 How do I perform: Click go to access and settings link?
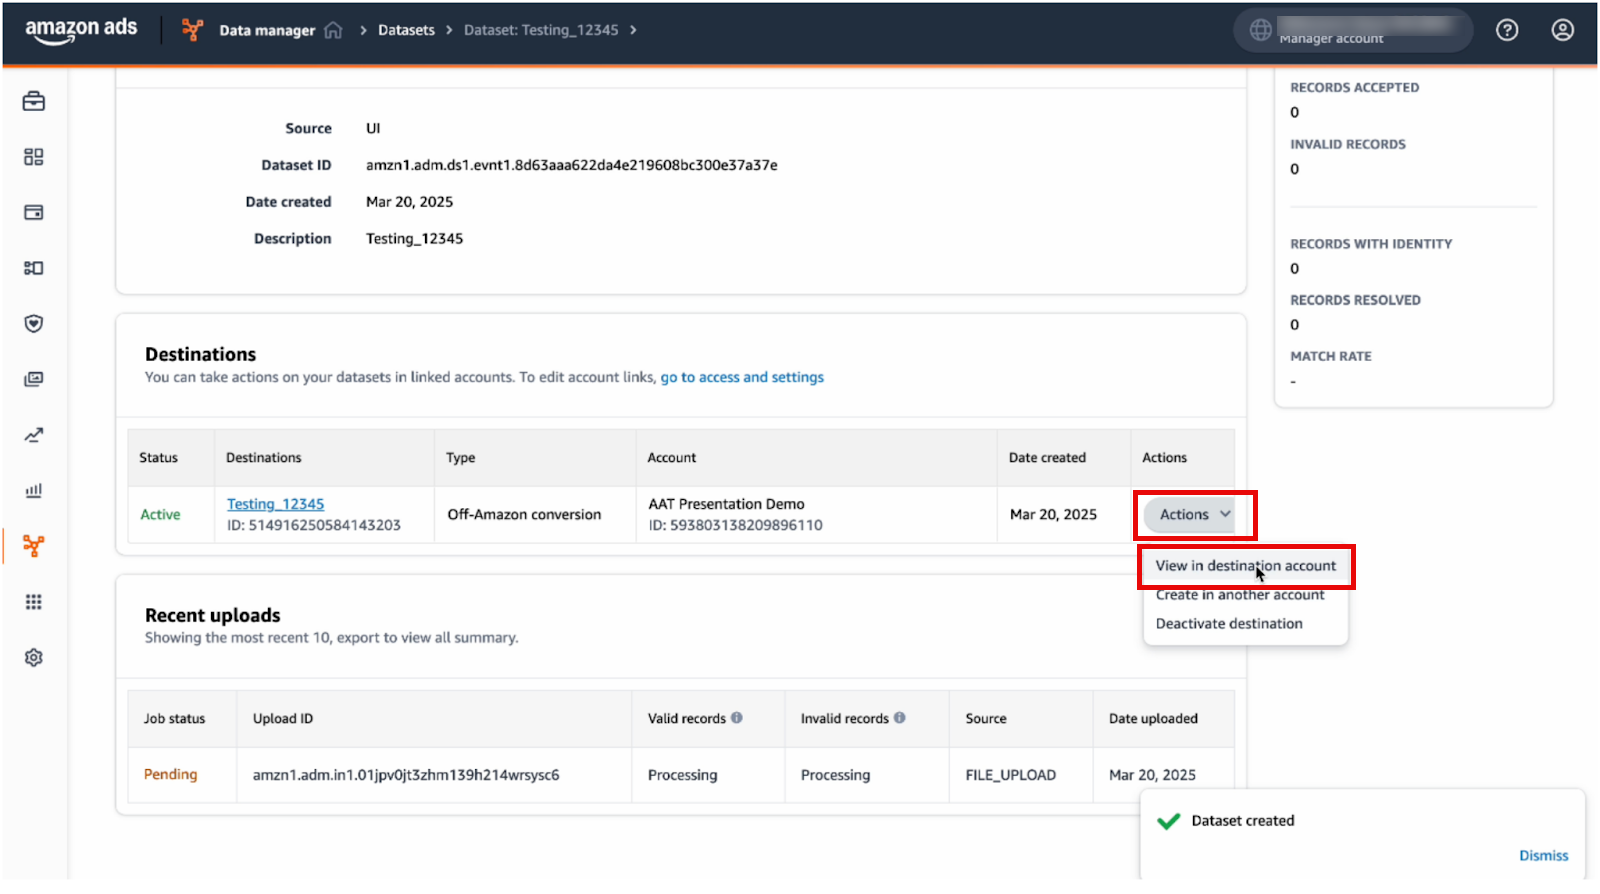(742, 378)
